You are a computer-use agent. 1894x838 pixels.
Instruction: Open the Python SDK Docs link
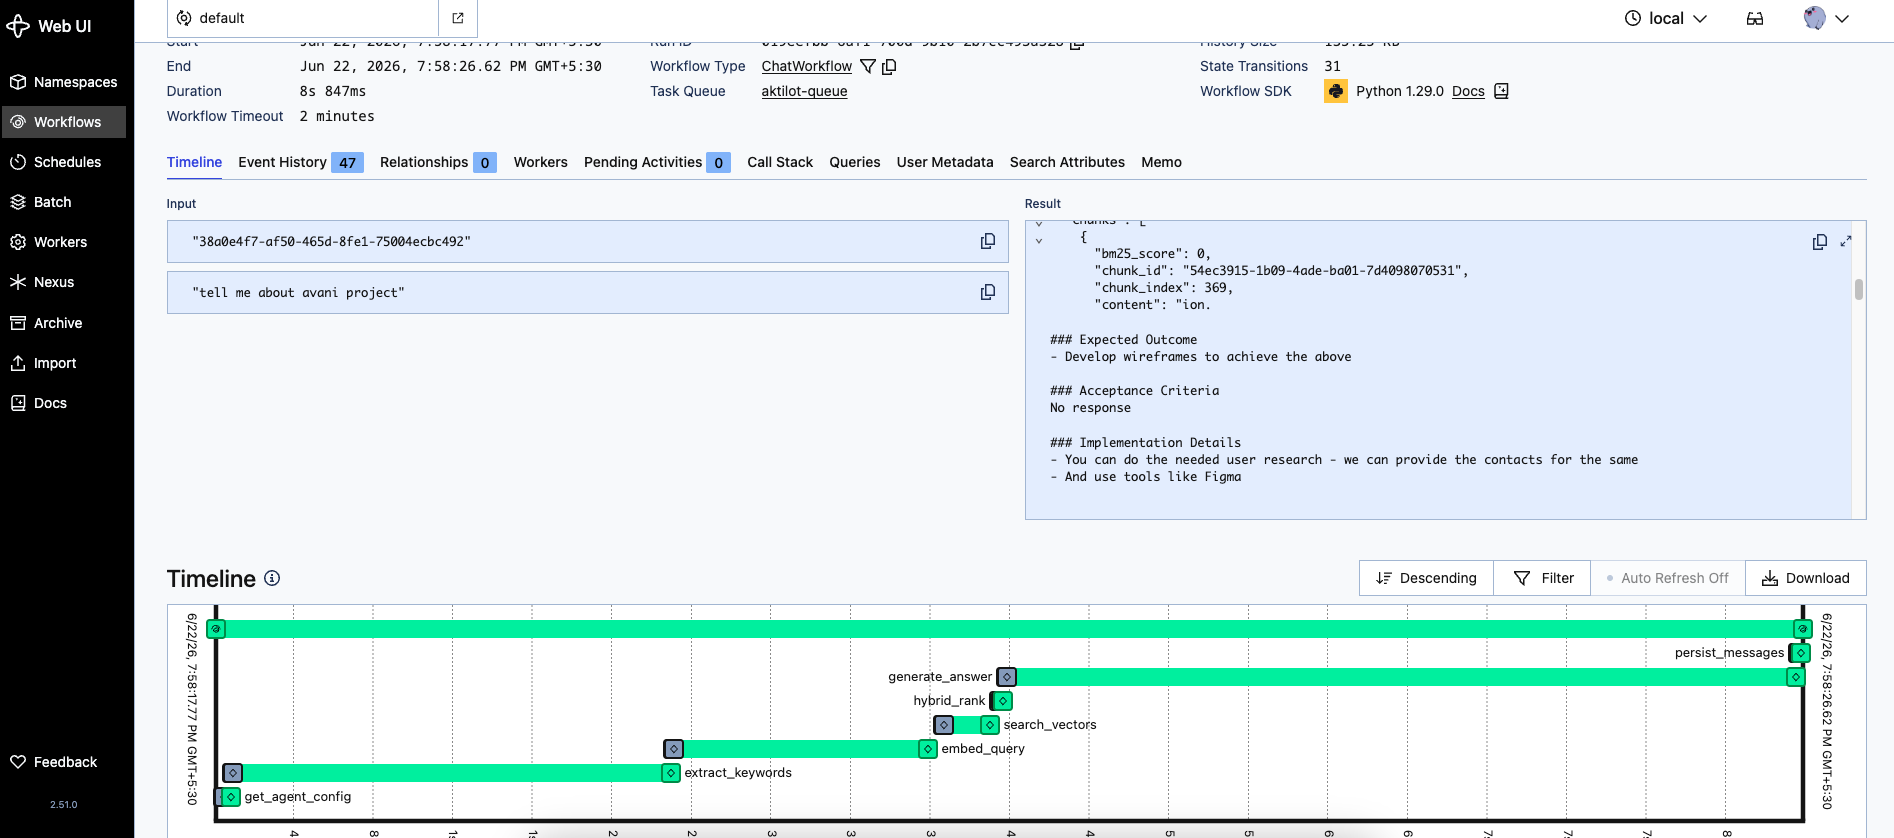1468,91
